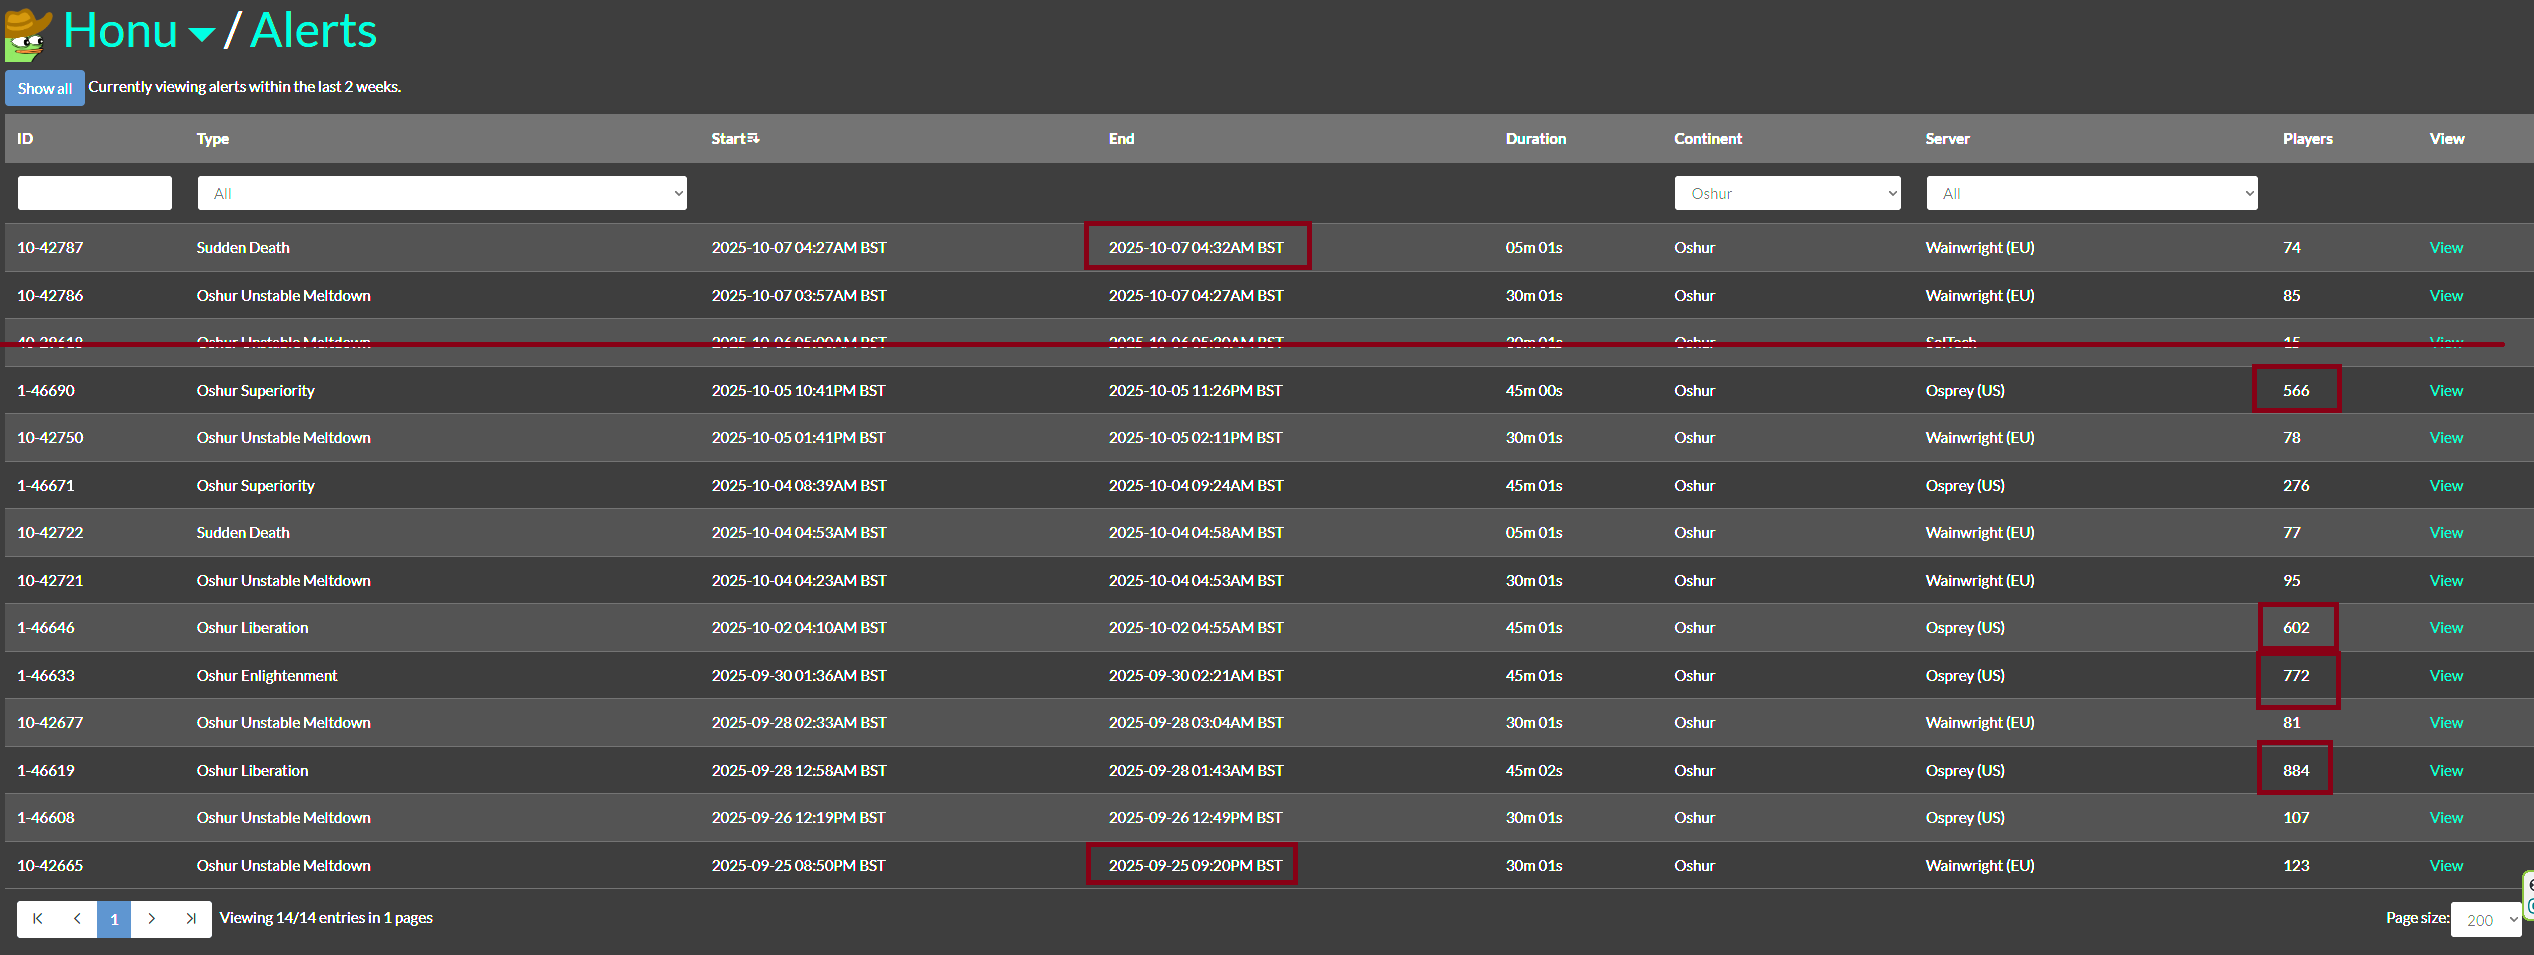This screenshot has width=2534, height=955.
Task: Click end time 2025-09-25 09:20PM BST
Action: point(1195,866)
